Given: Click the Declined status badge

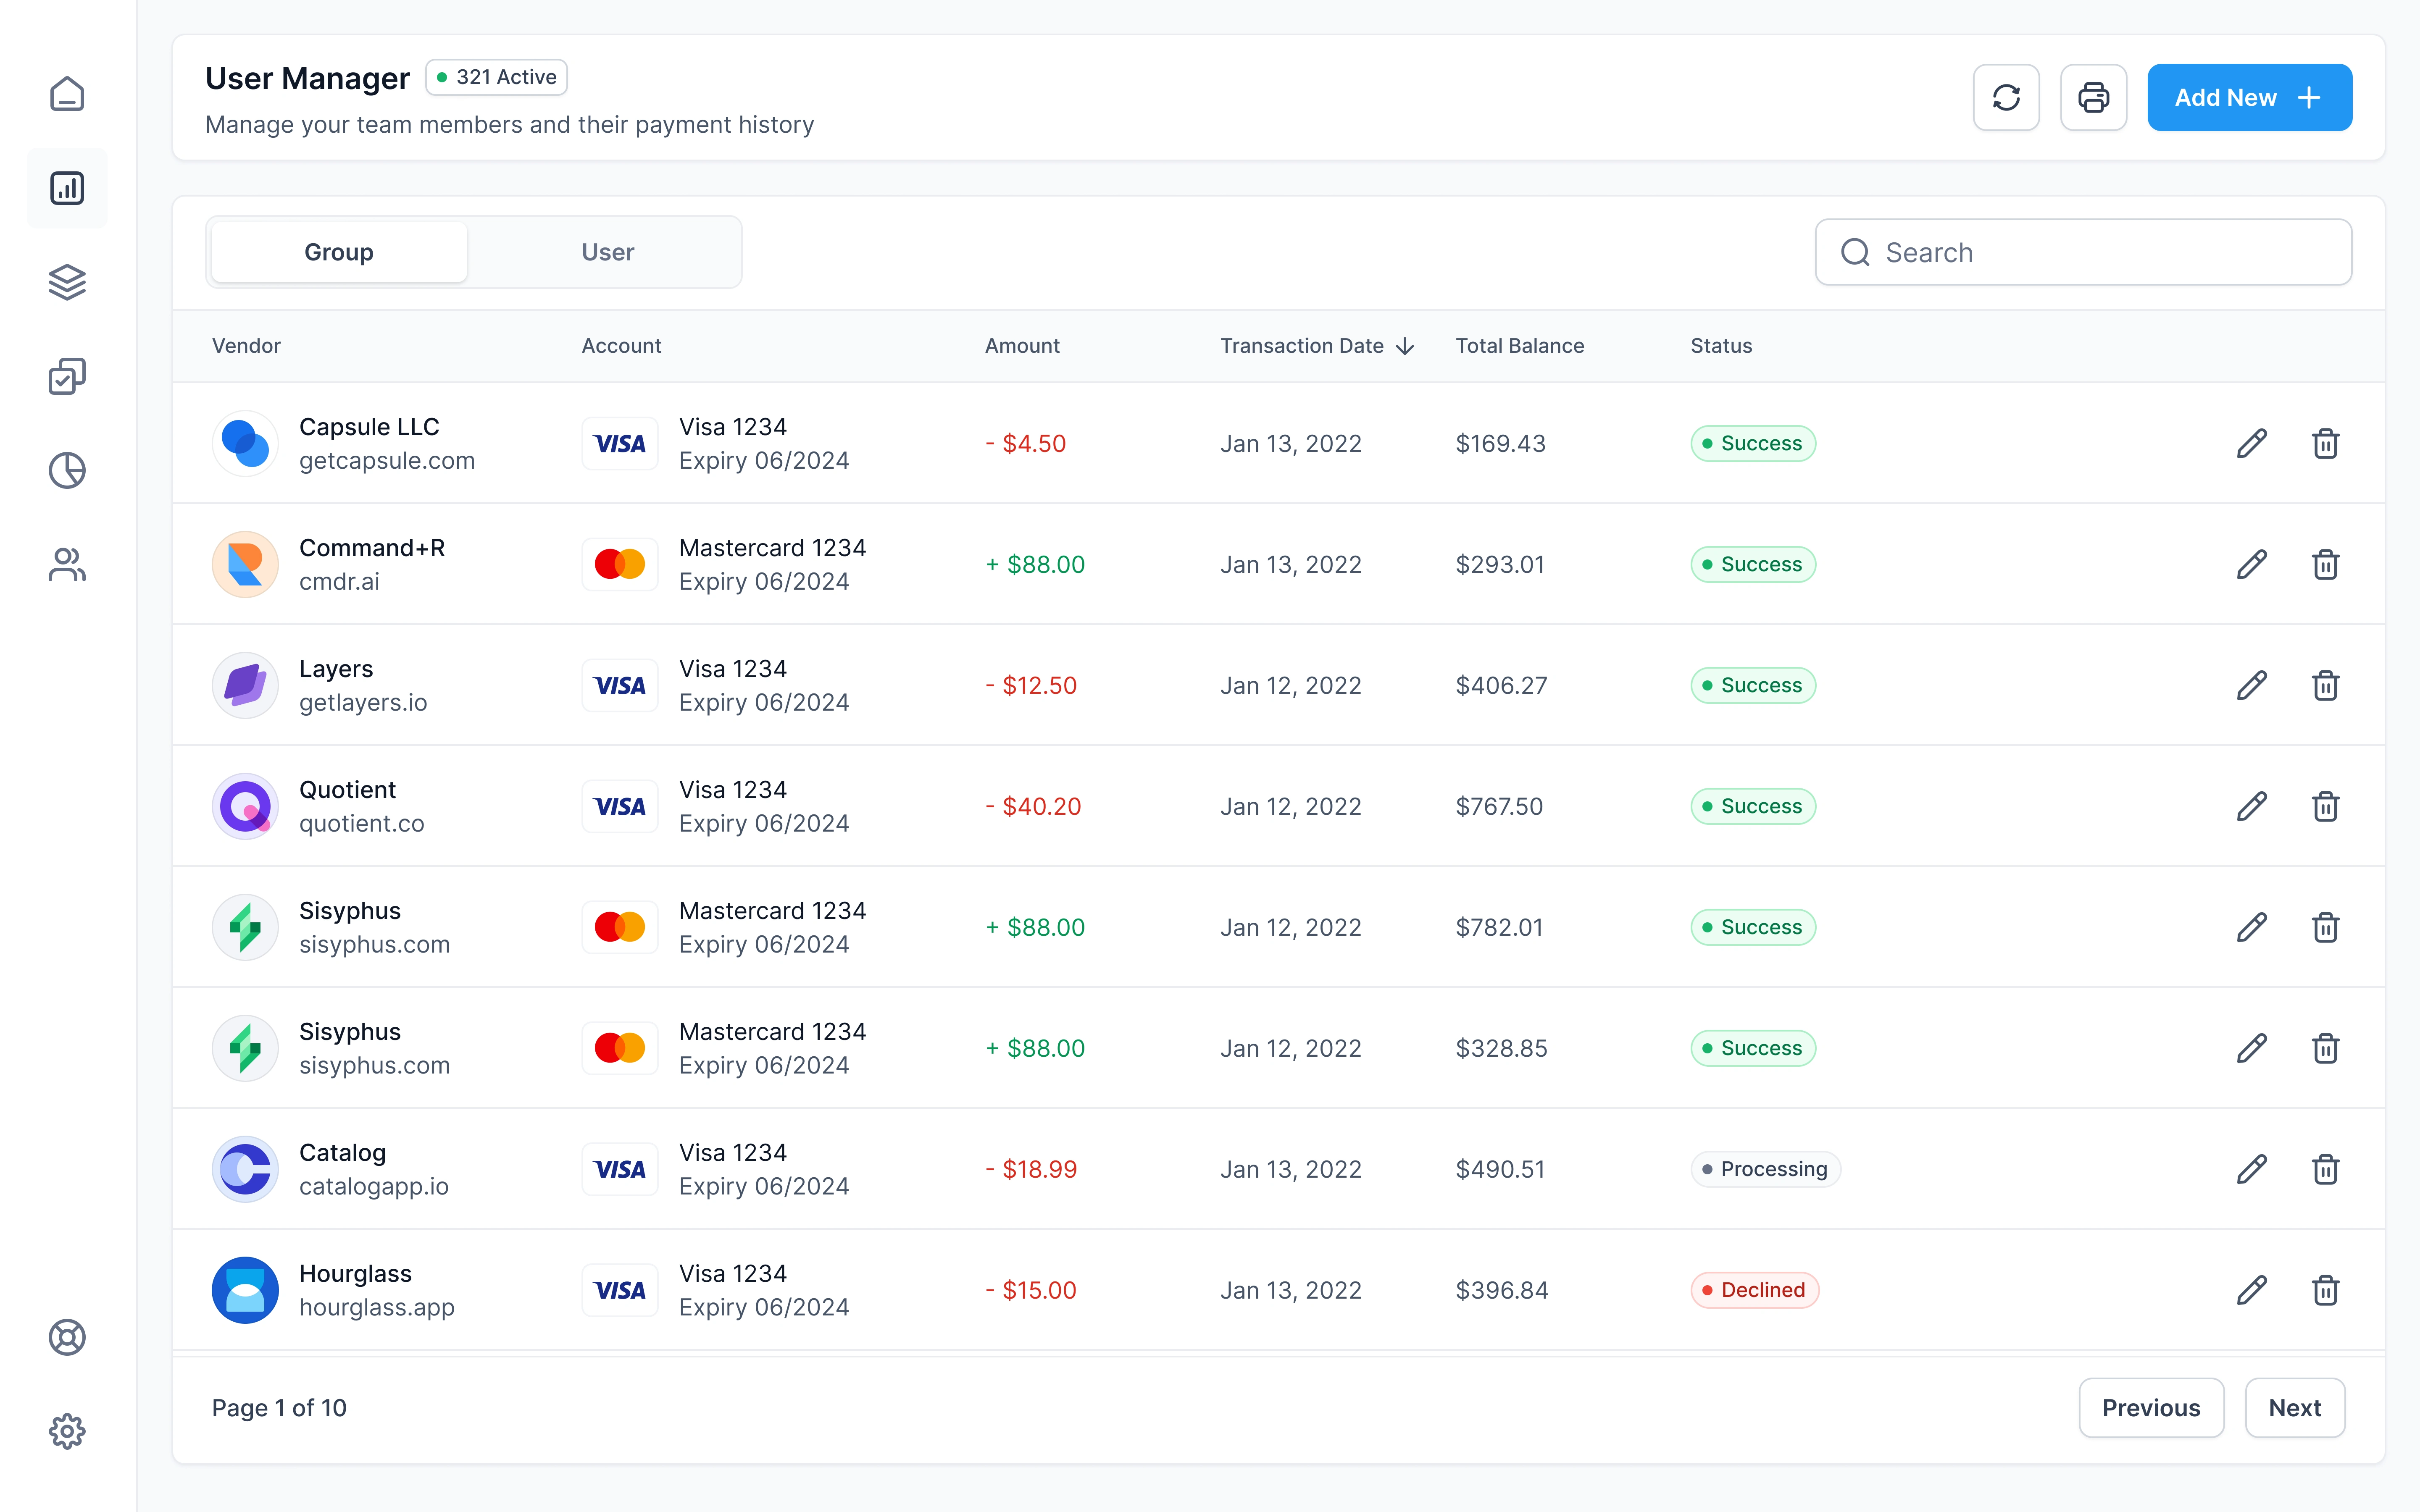Looking at the screenshot, I should [x=1754, y=1290].
